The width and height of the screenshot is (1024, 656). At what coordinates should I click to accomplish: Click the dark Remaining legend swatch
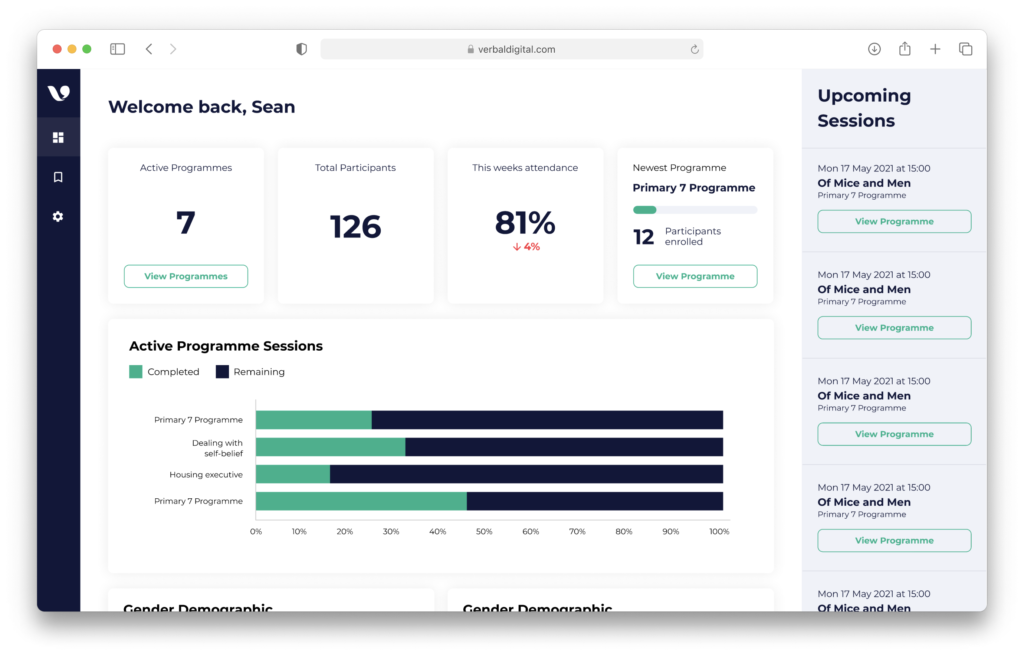(x=222, y=372)
